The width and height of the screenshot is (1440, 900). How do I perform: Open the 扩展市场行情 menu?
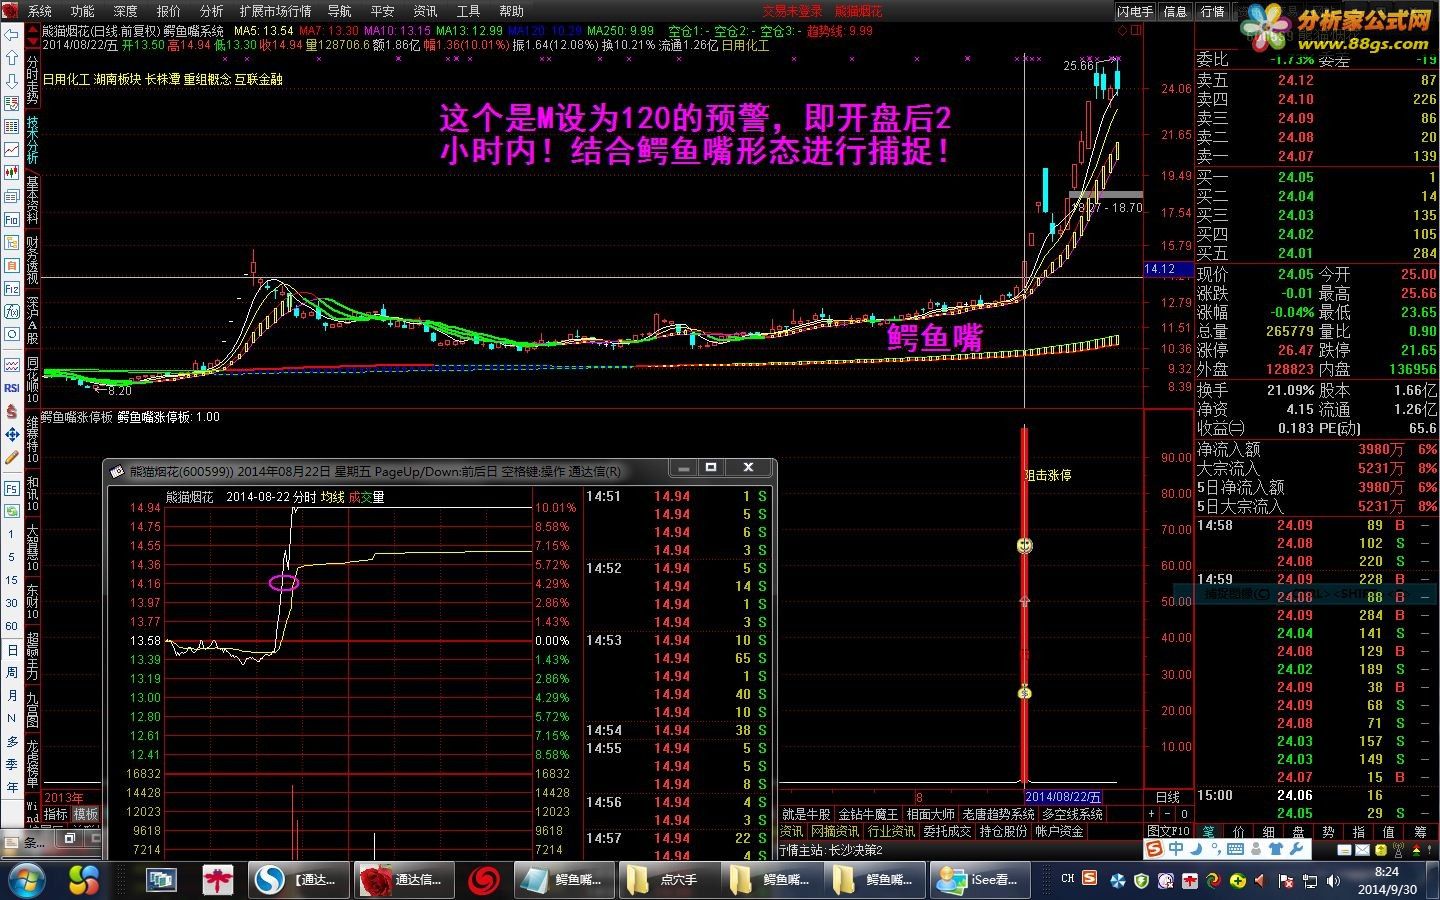pyautogui.click(x=275, y=11)
